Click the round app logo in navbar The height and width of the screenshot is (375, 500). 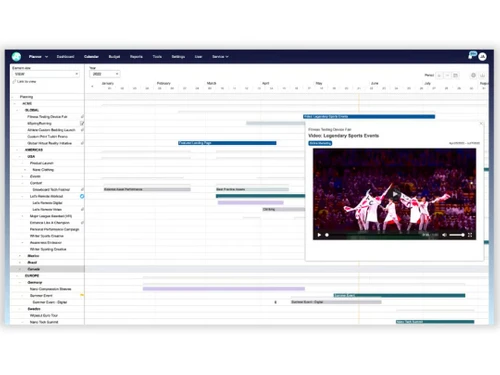coord(16,57)
